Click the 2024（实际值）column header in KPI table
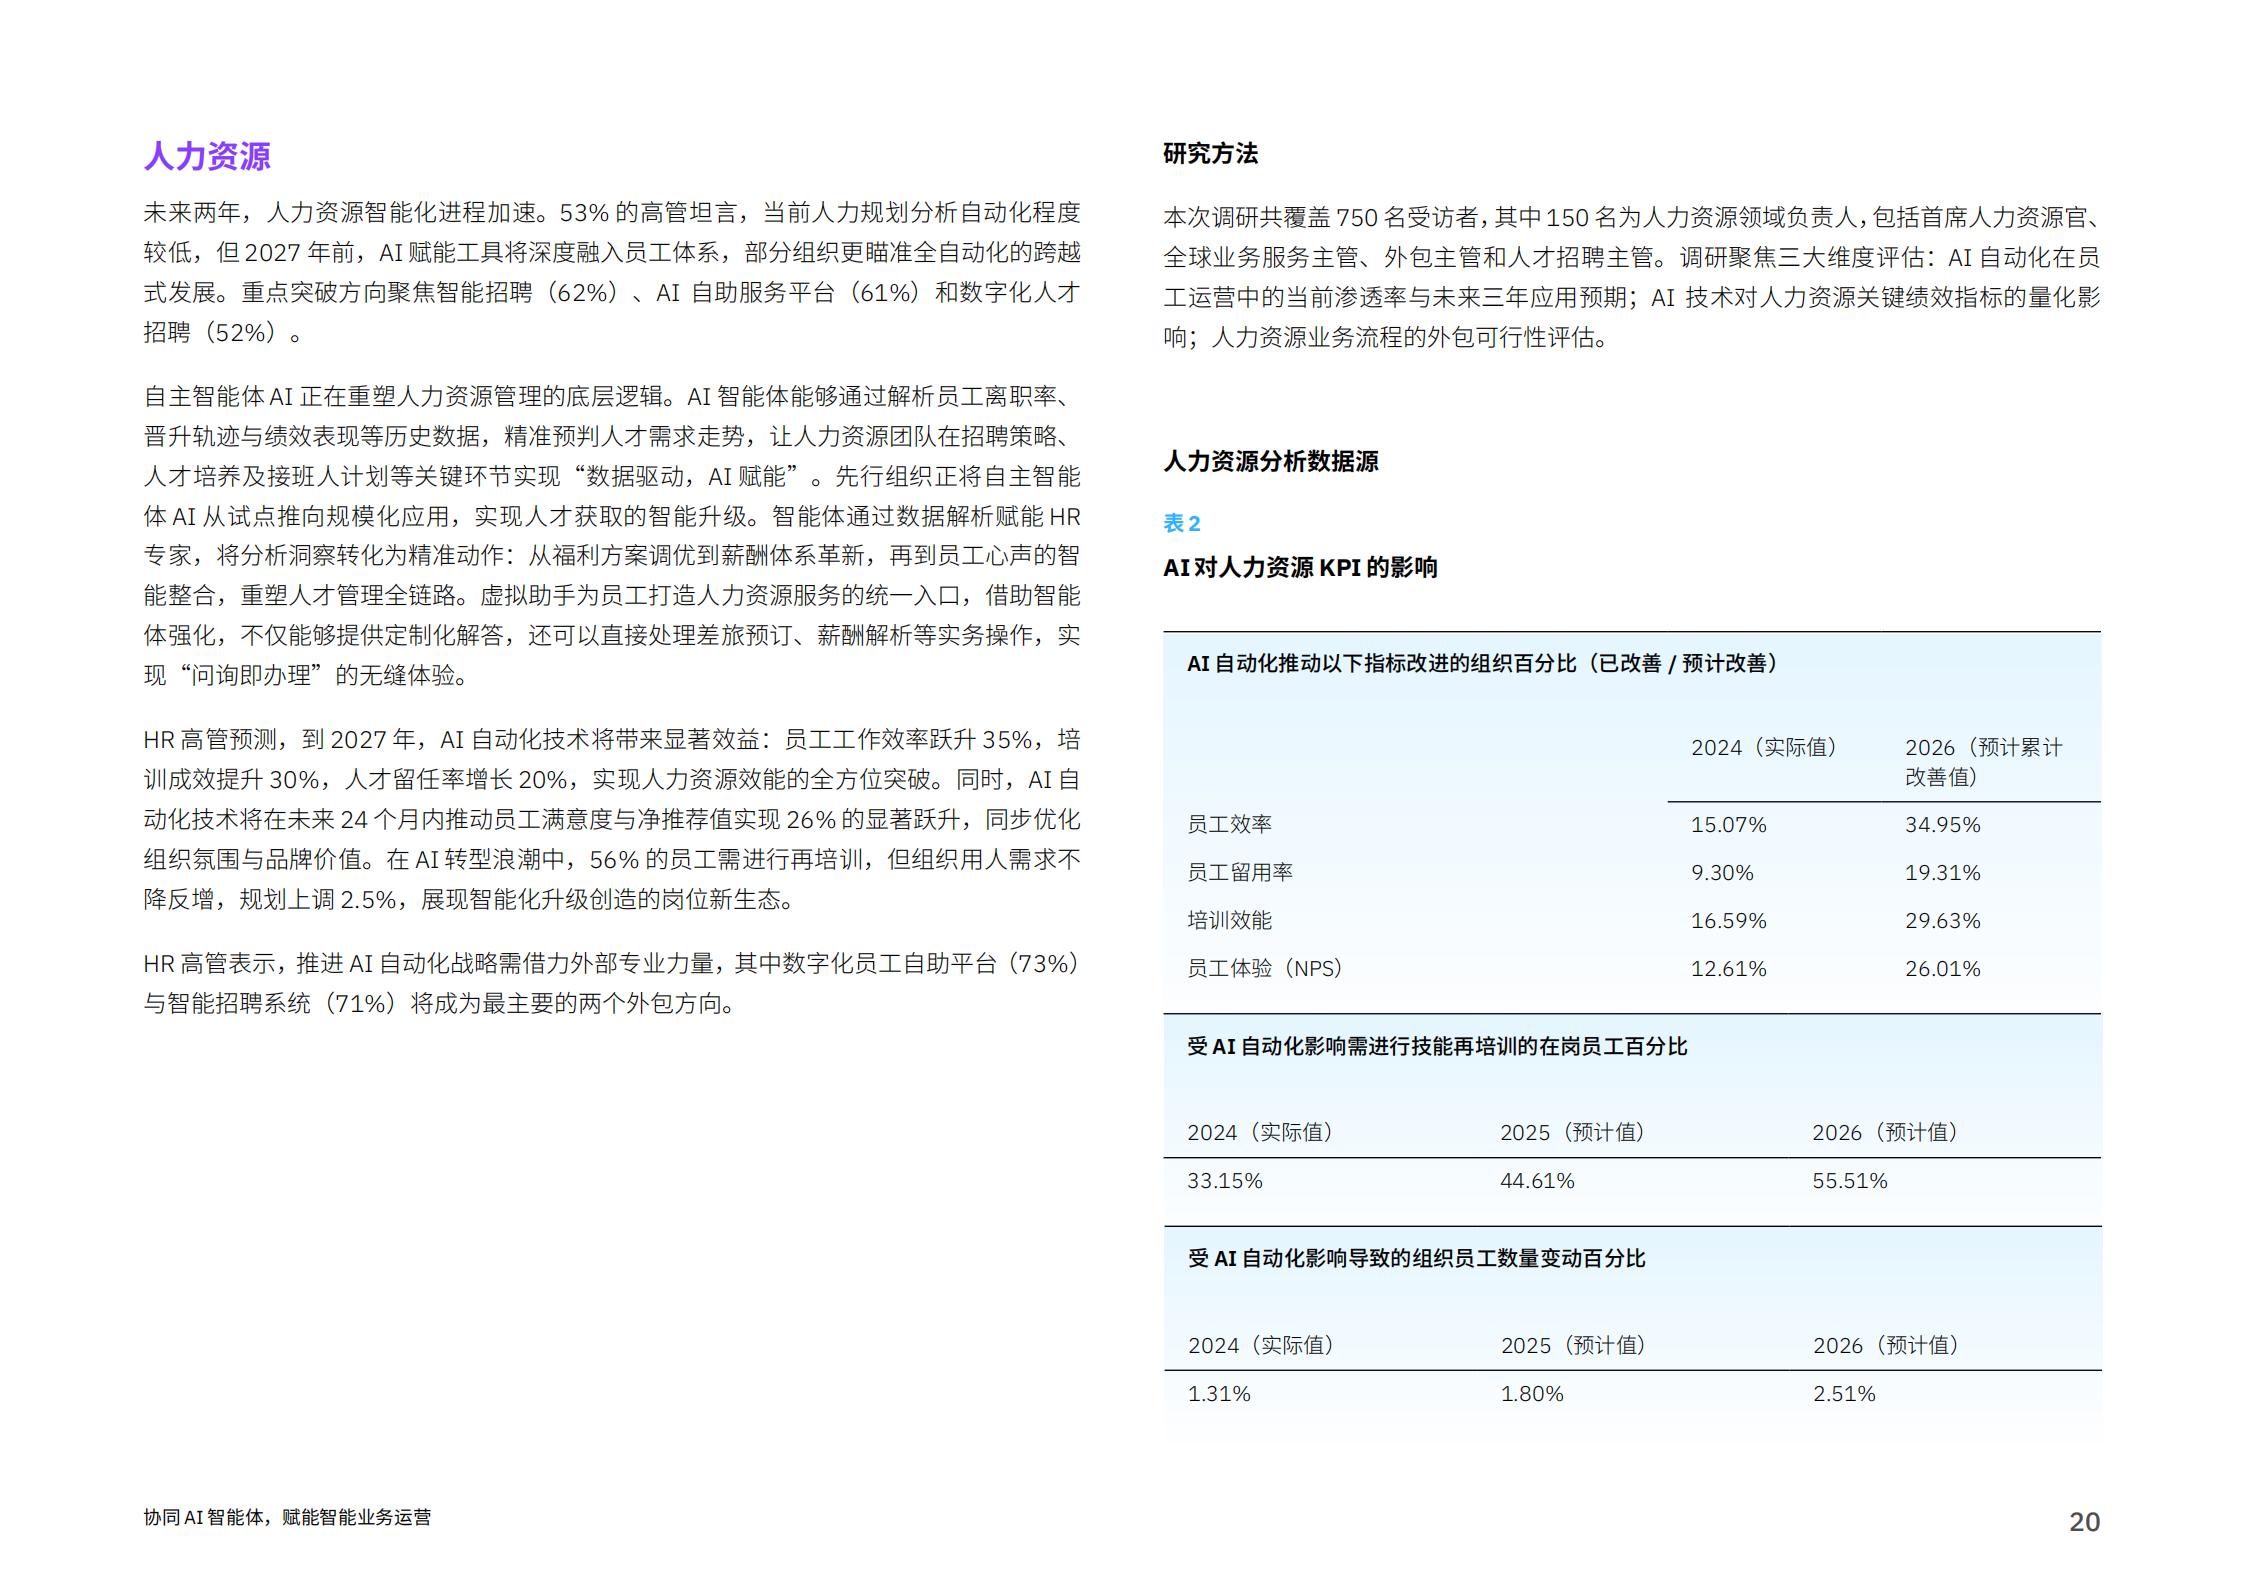The height and width of the screenshot is (1587, 2245). pos(1764,747)
